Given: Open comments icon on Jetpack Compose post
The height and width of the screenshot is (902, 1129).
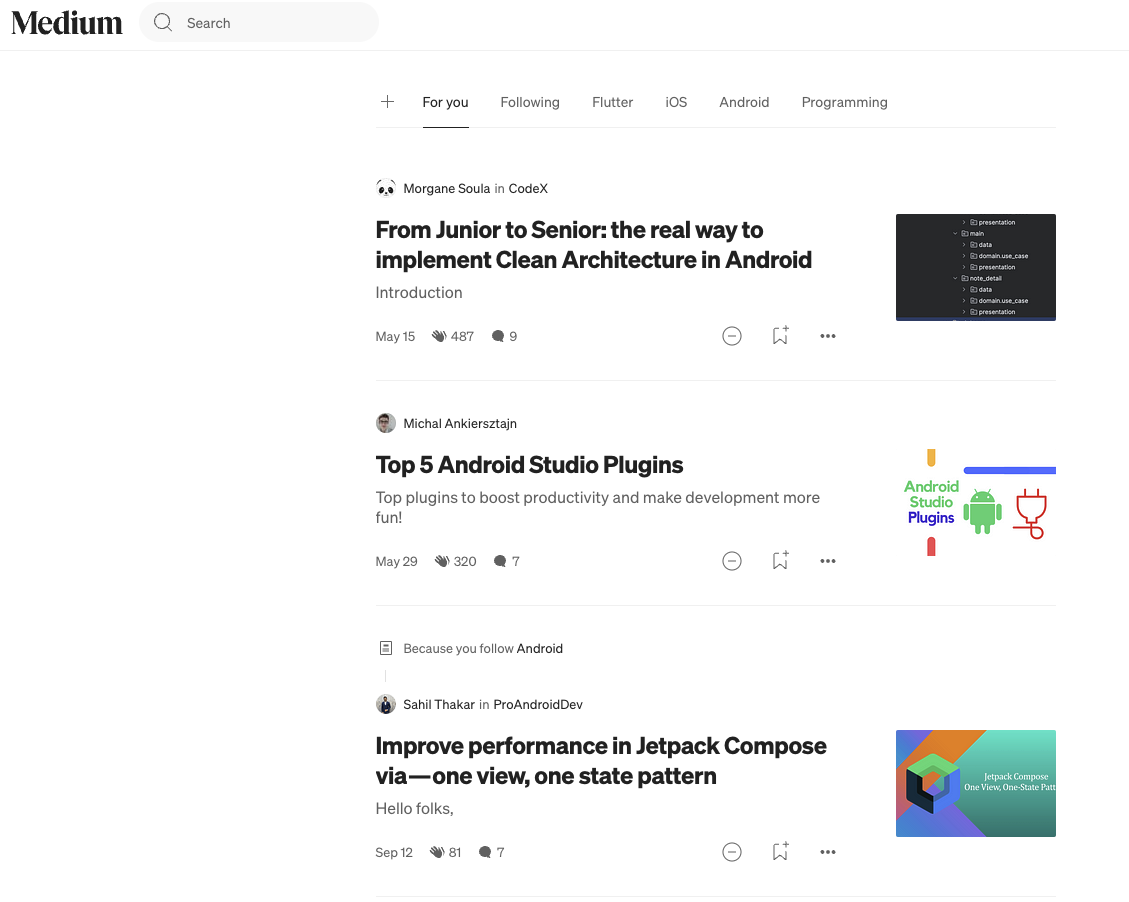Looking at the screenshot, I should click(x=485, y=852).
